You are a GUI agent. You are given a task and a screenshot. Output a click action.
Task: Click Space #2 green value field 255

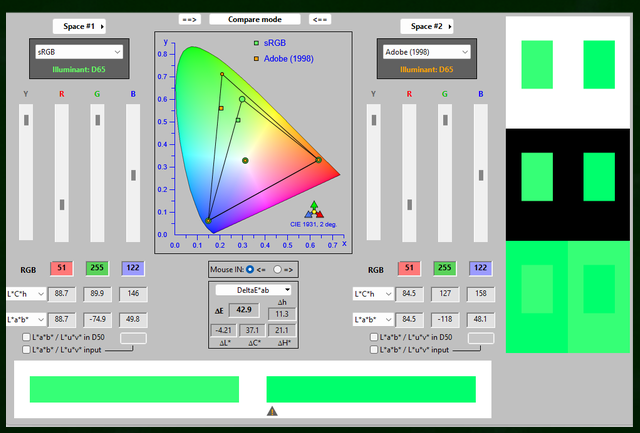(x=445, y=268)
